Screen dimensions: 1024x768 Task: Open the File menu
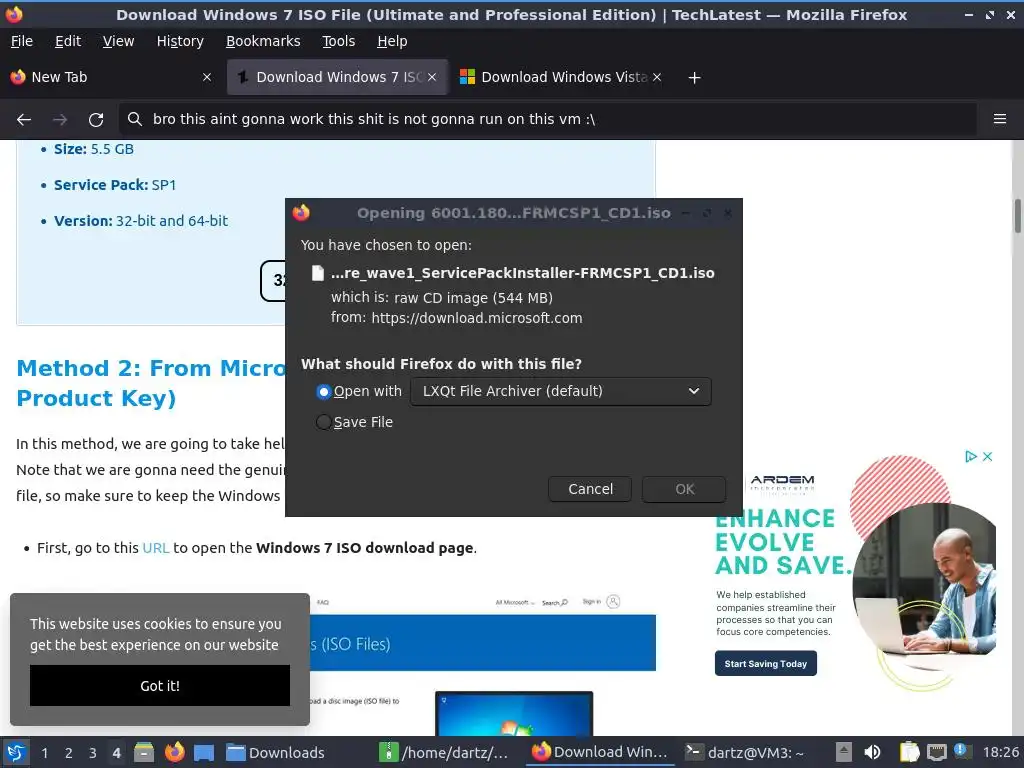tap(22, 41)
